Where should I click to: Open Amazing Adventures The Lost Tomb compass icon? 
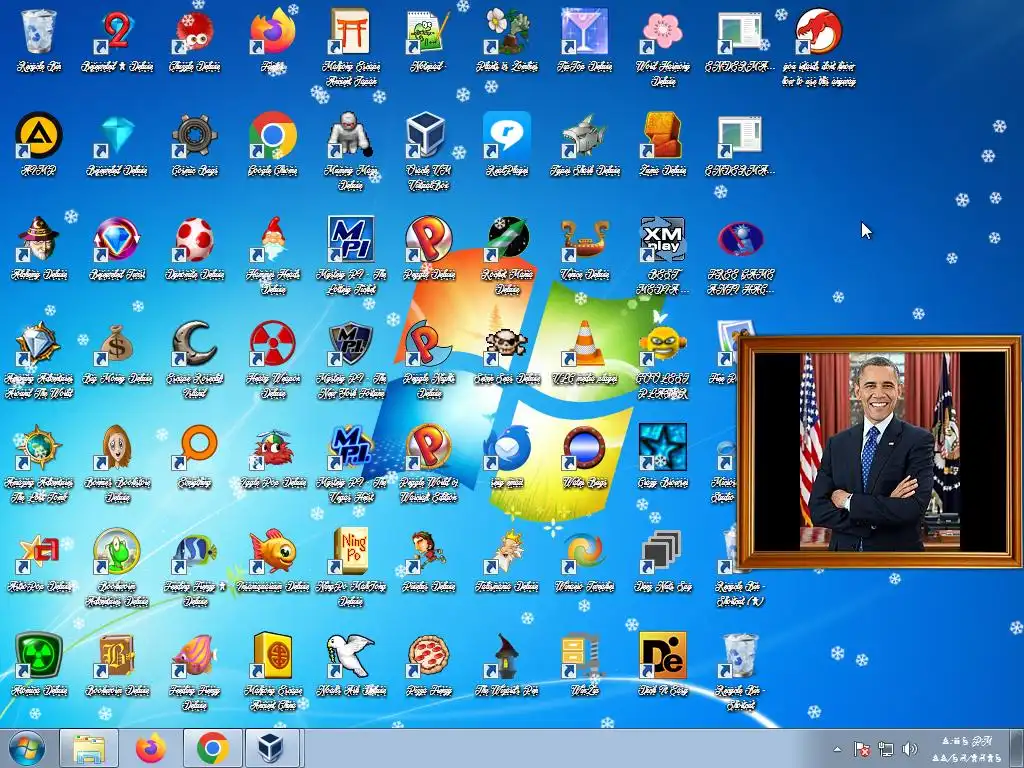[x=39, y=447]
